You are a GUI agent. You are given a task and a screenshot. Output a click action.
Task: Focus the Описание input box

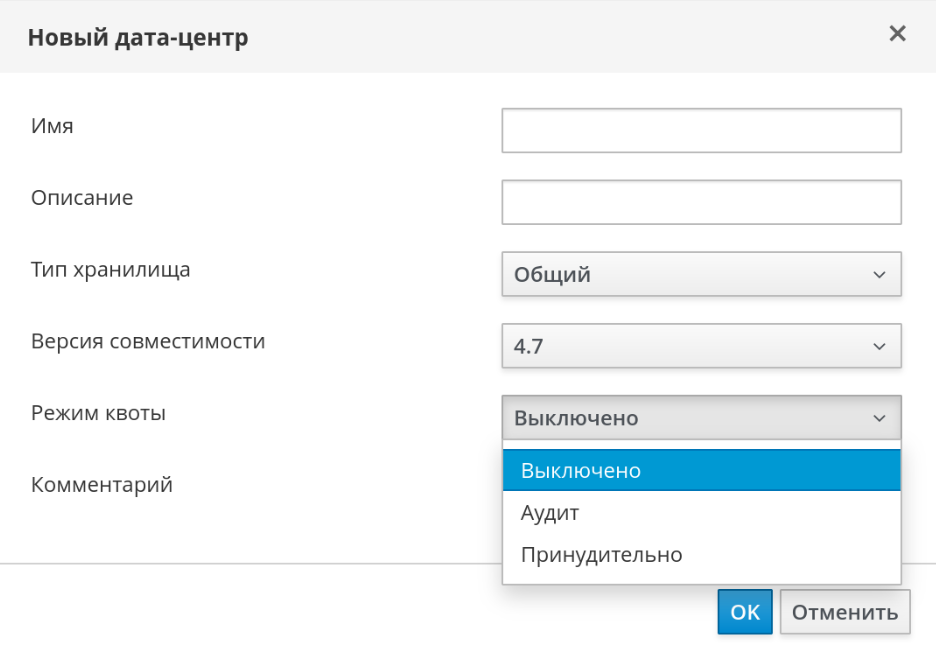[701, 202]
